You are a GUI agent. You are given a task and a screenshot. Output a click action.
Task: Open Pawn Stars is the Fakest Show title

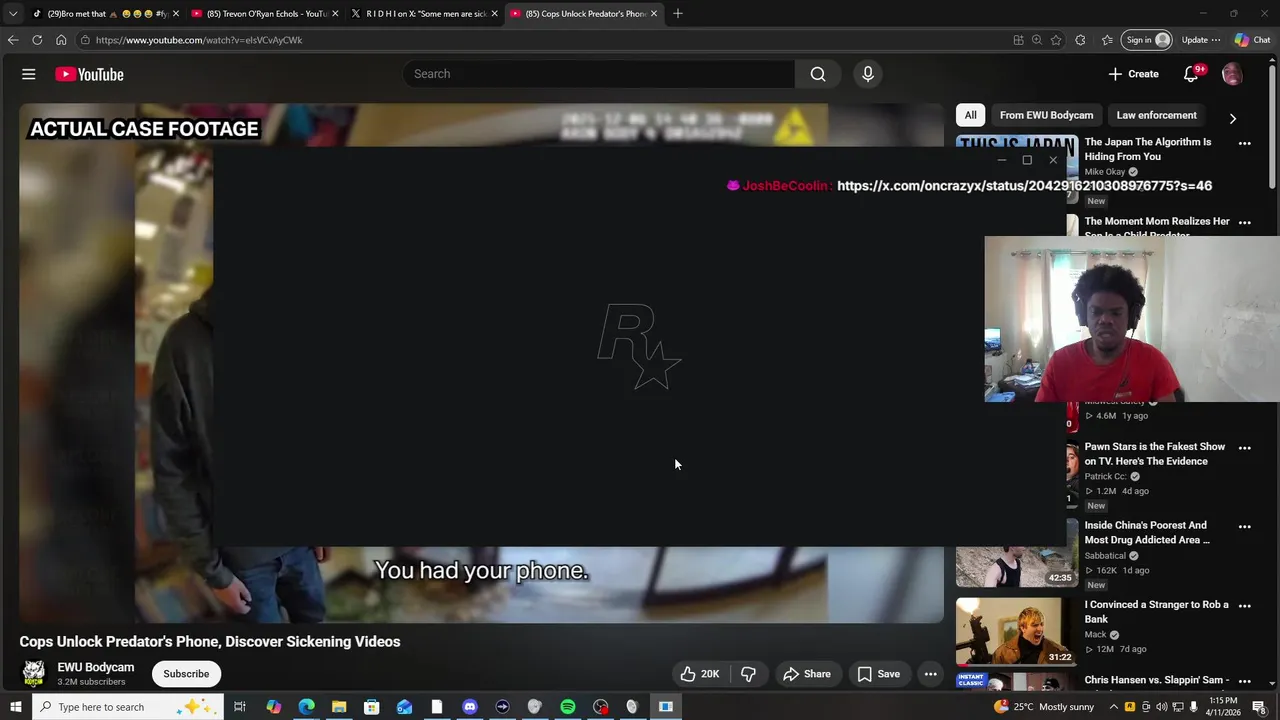coord(1155,454)
